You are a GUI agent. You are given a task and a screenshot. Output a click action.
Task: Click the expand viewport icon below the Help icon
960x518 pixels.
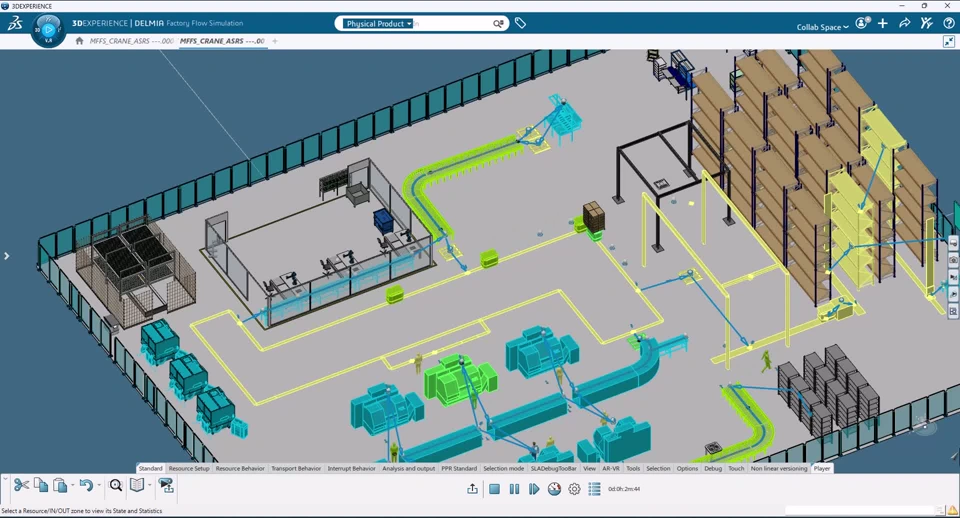coord(949,41)
